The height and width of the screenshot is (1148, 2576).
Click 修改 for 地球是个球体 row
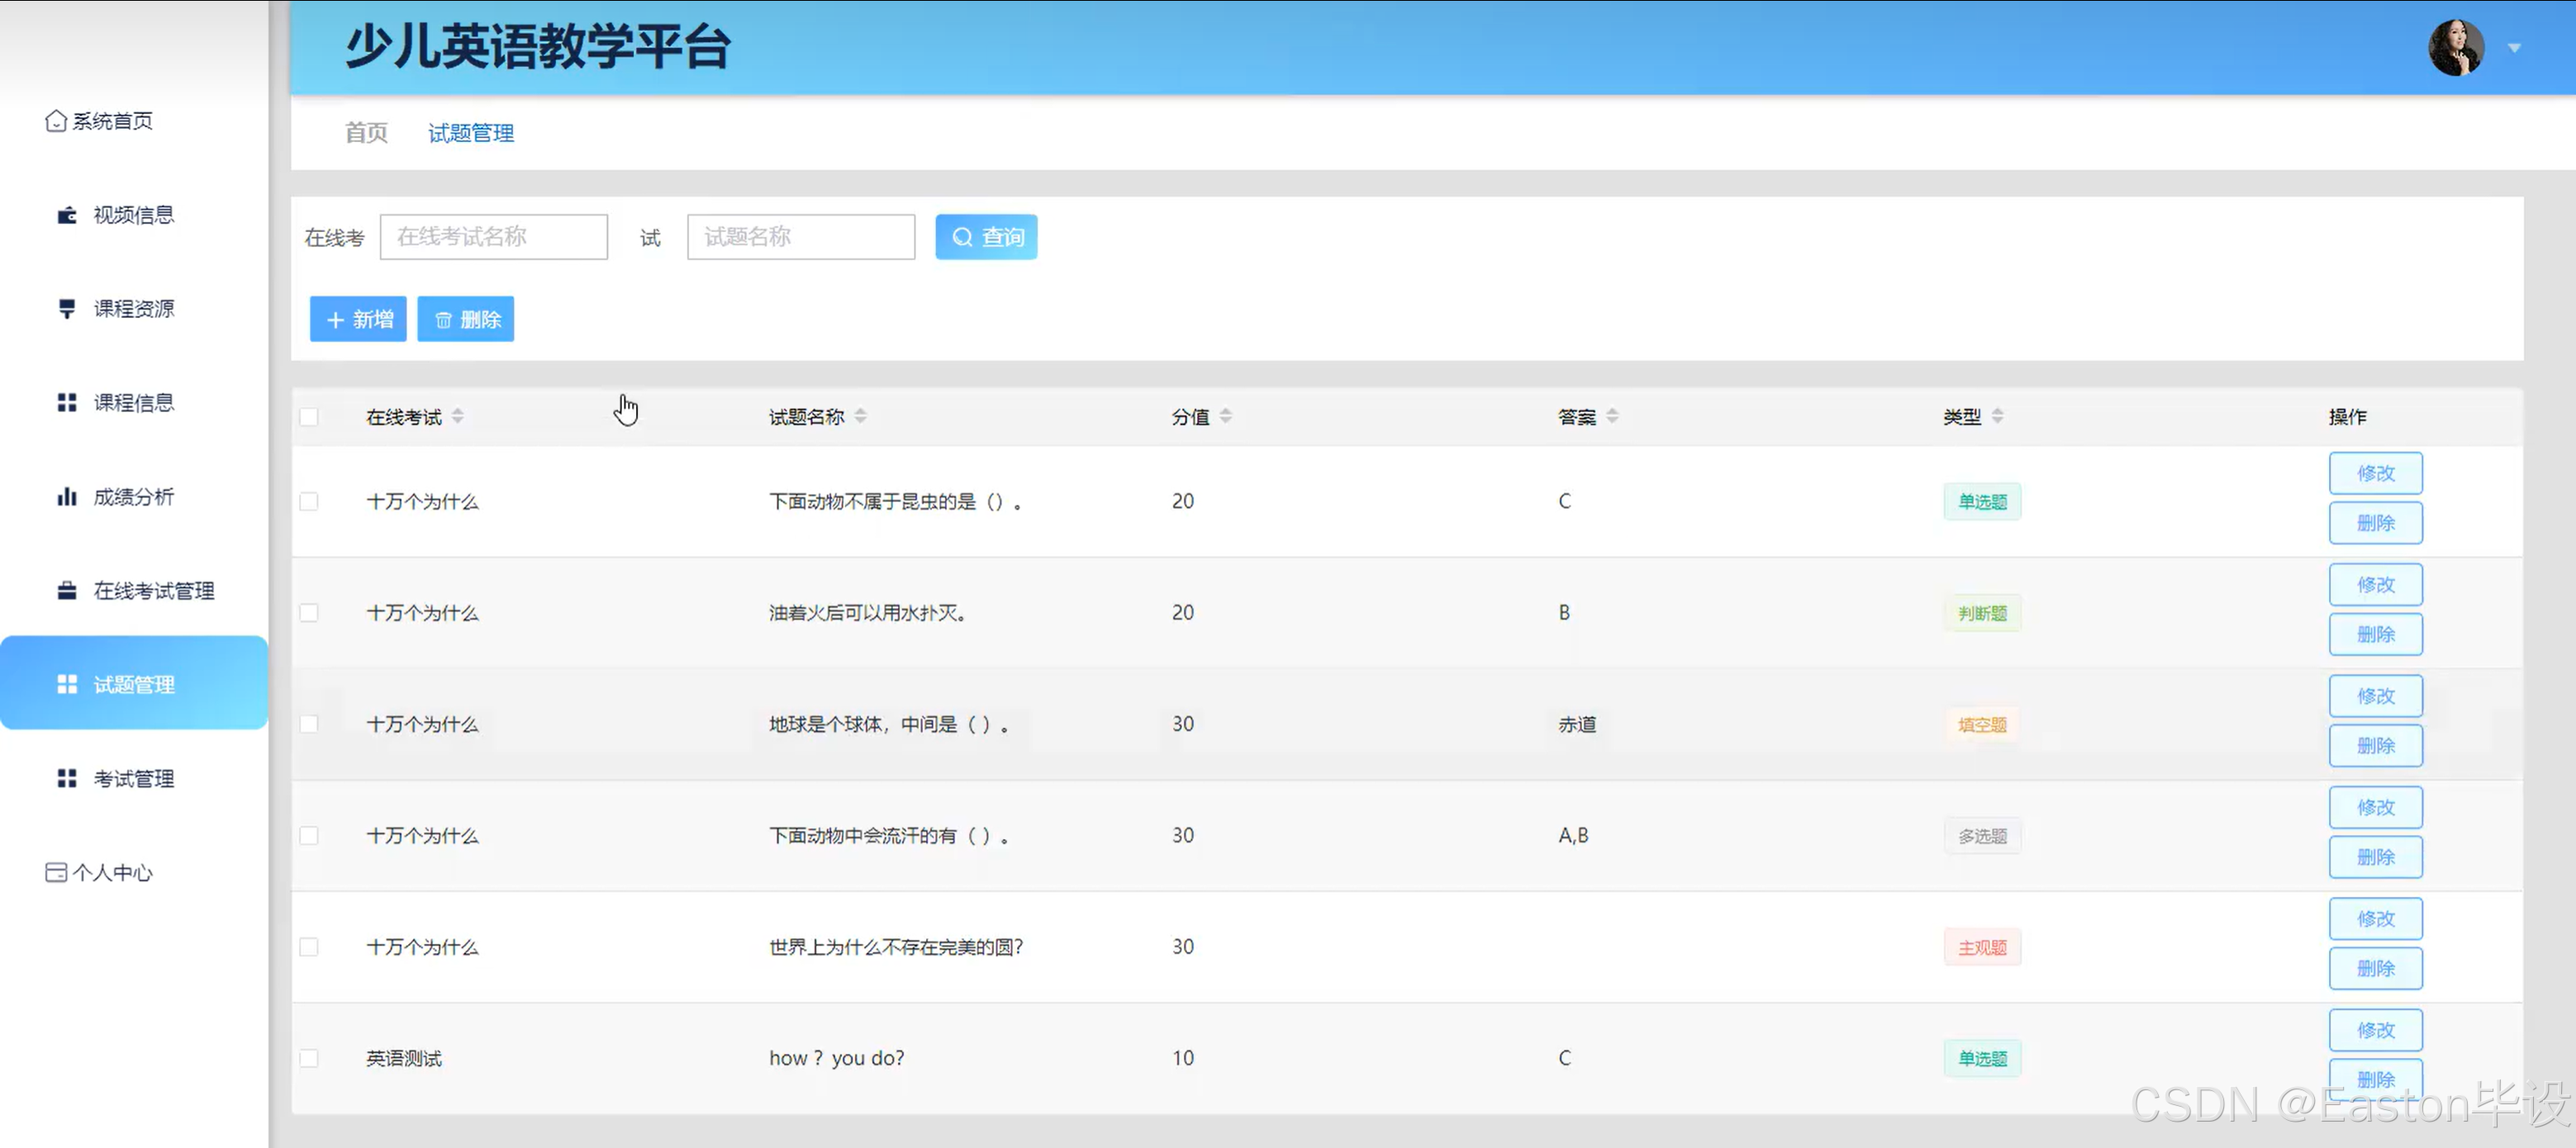pyautogui.click(x=2376, y=696)
